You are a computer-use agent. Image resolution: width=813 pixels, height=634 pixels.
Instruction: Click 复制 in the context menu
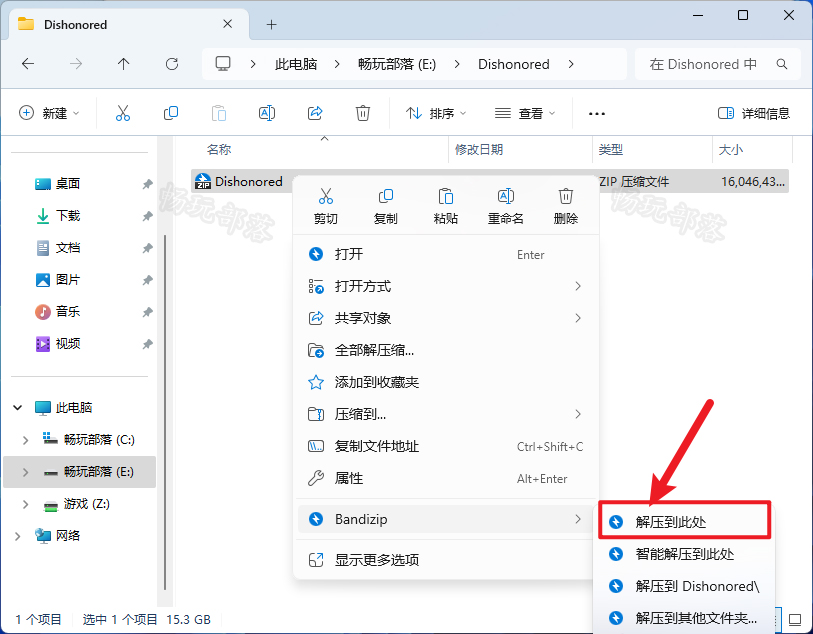pos(385,206)
